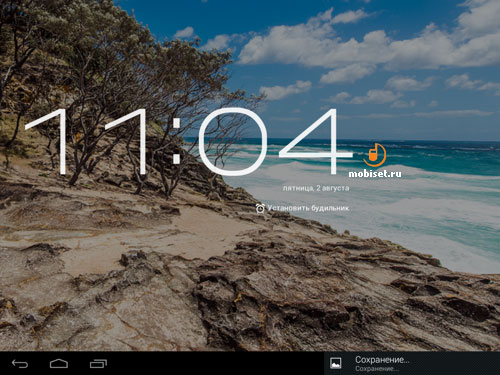Open the 'Сохранение...' notification title
Image resolution: width=500 pixels, height=375 pixels.
point(382,360)
